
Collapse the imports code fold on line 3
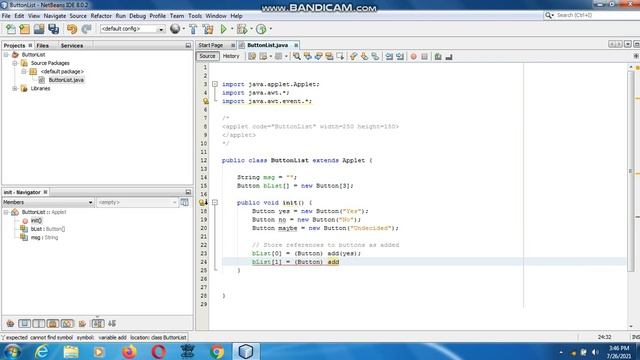[215, 84]
